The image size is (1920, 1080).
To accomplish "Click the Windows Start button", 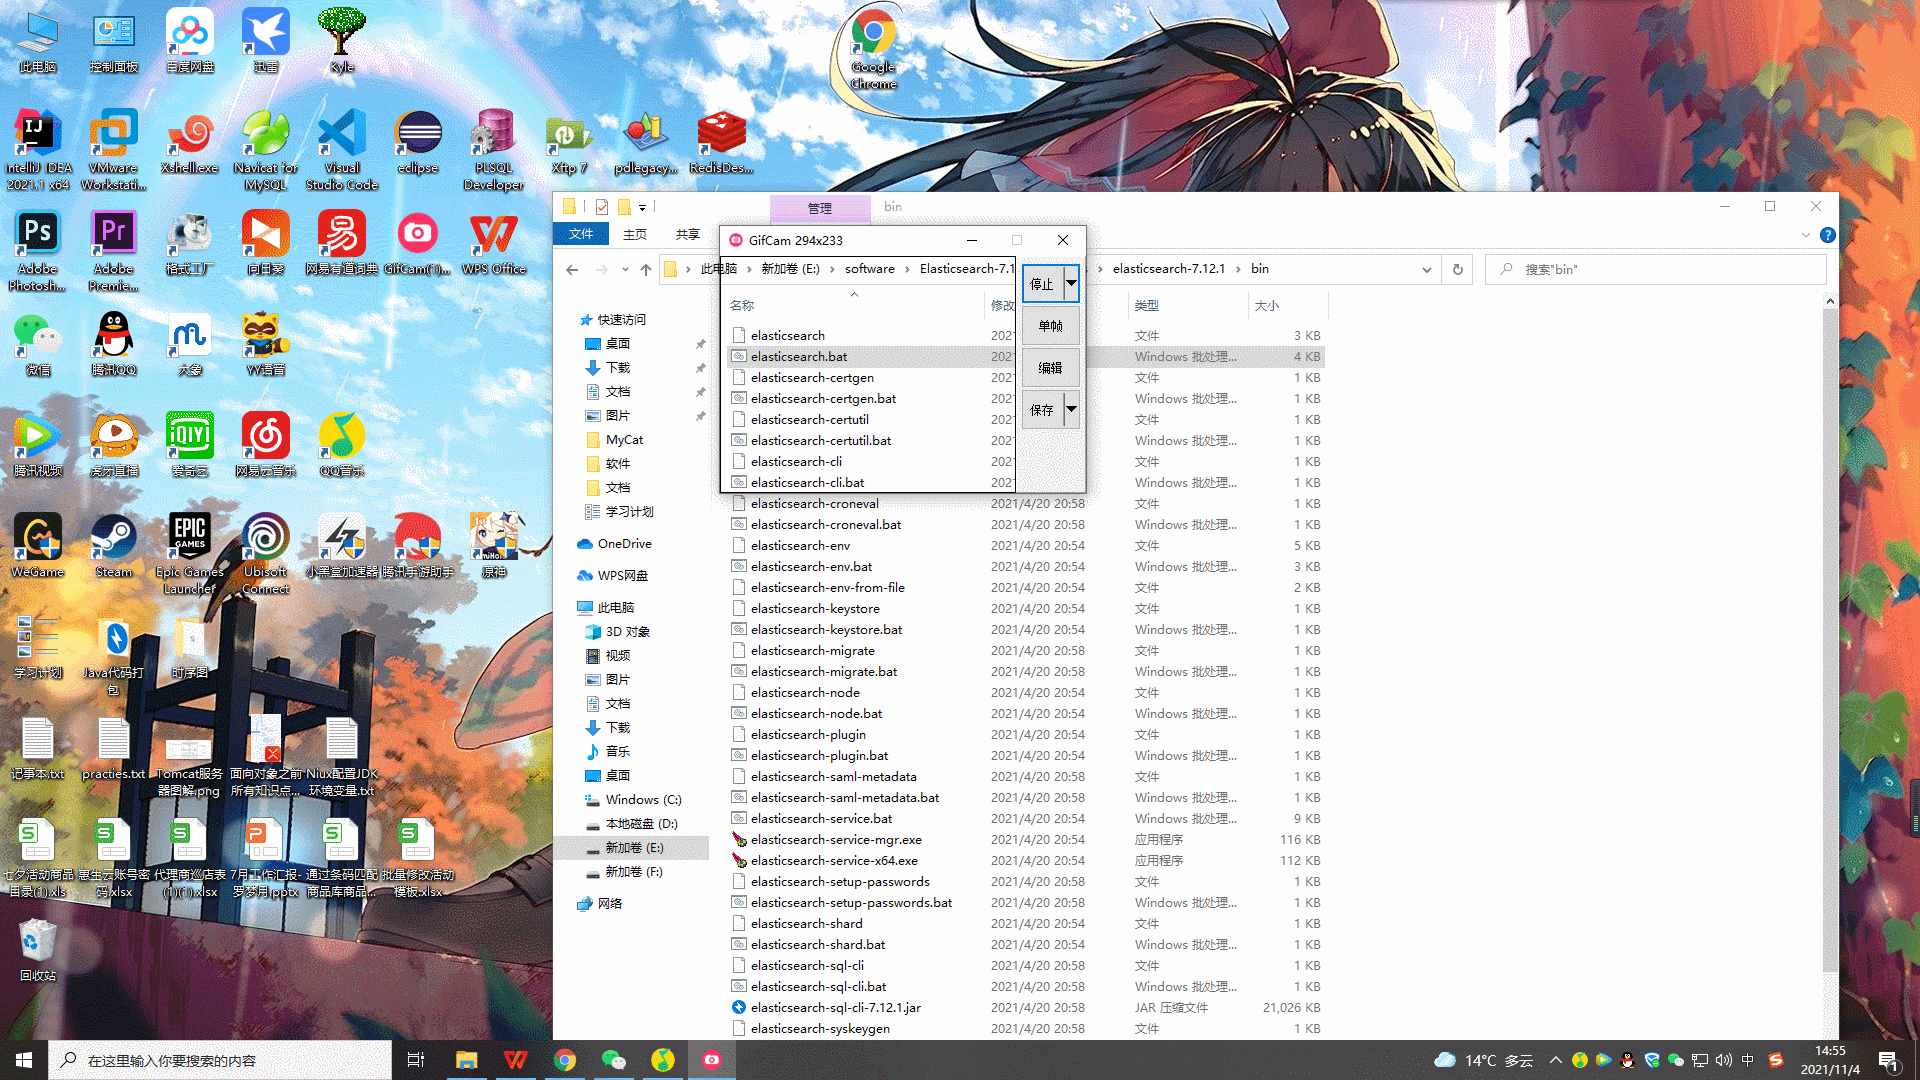I will [x=24, y=1060].
